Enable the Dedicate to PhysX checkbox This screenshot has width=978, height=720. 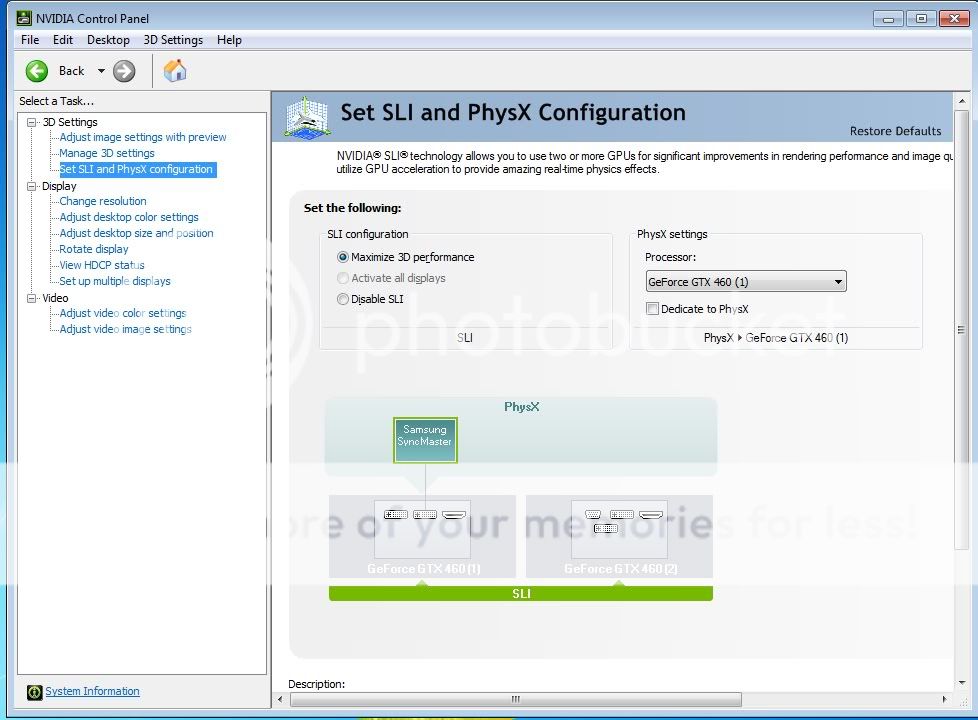[652, 309]
